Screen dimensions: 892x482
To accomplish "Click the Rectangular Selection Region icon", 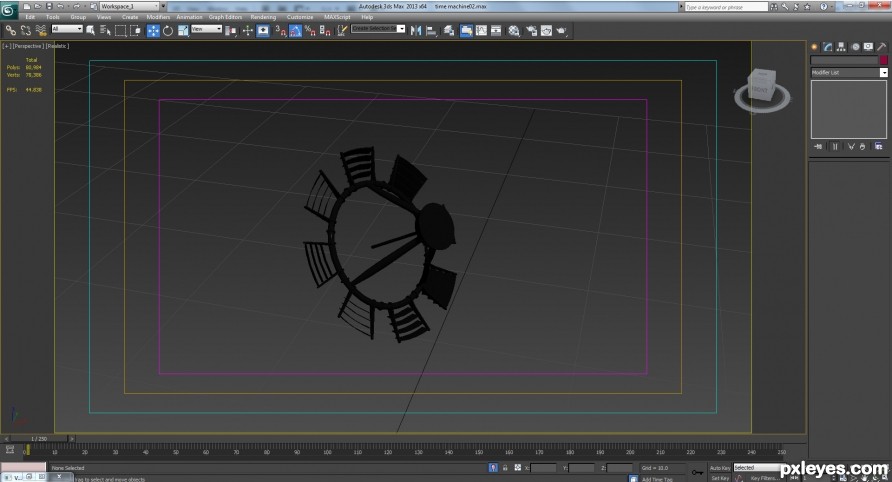I will (120, 31).
